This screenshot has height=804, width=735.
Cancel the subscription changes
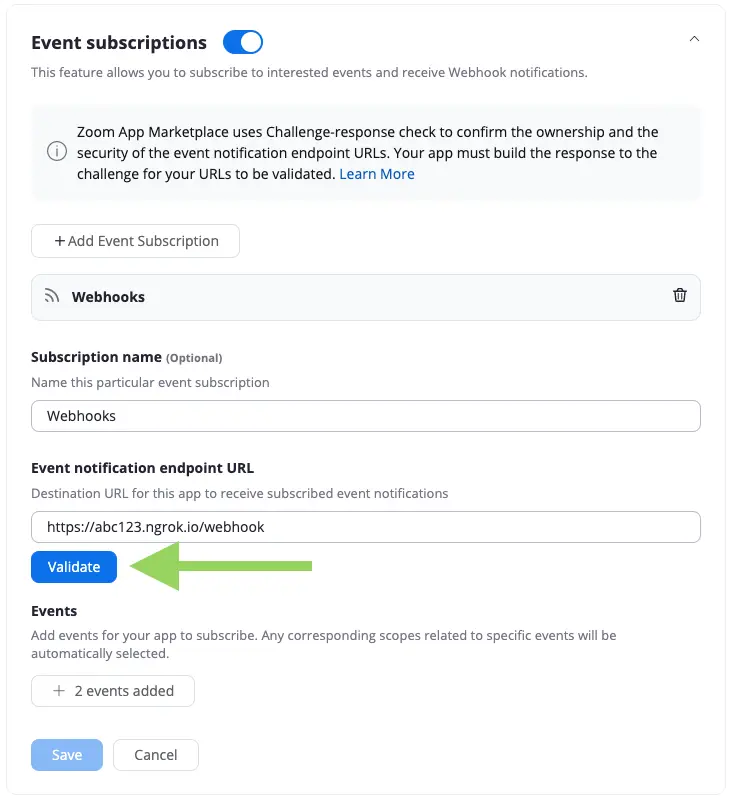155,755
